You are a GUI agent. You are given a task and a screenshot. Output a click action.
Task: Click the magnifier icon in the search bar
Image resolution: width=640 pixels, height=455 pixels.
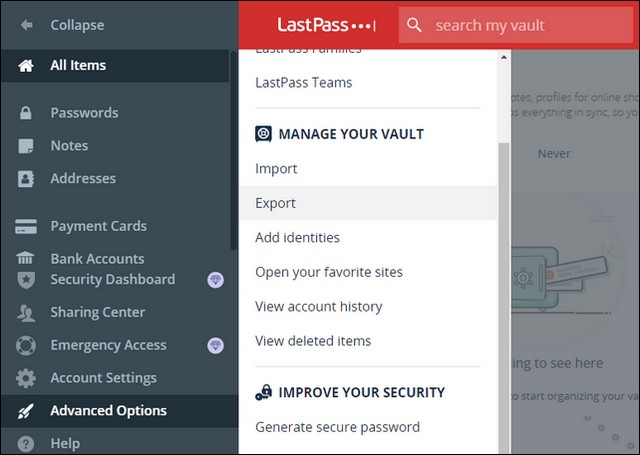point(414,25)
